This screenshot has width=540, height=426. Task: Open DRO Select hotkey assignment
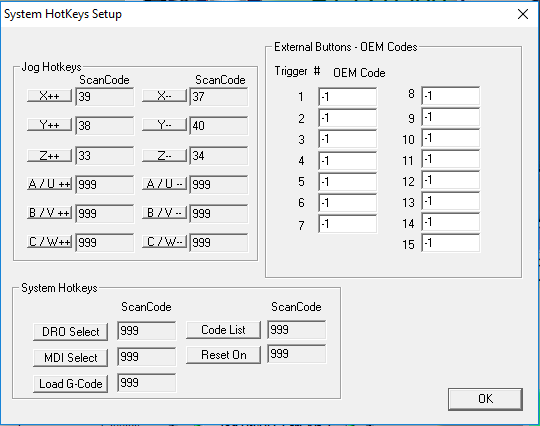(x=70, y=332)
